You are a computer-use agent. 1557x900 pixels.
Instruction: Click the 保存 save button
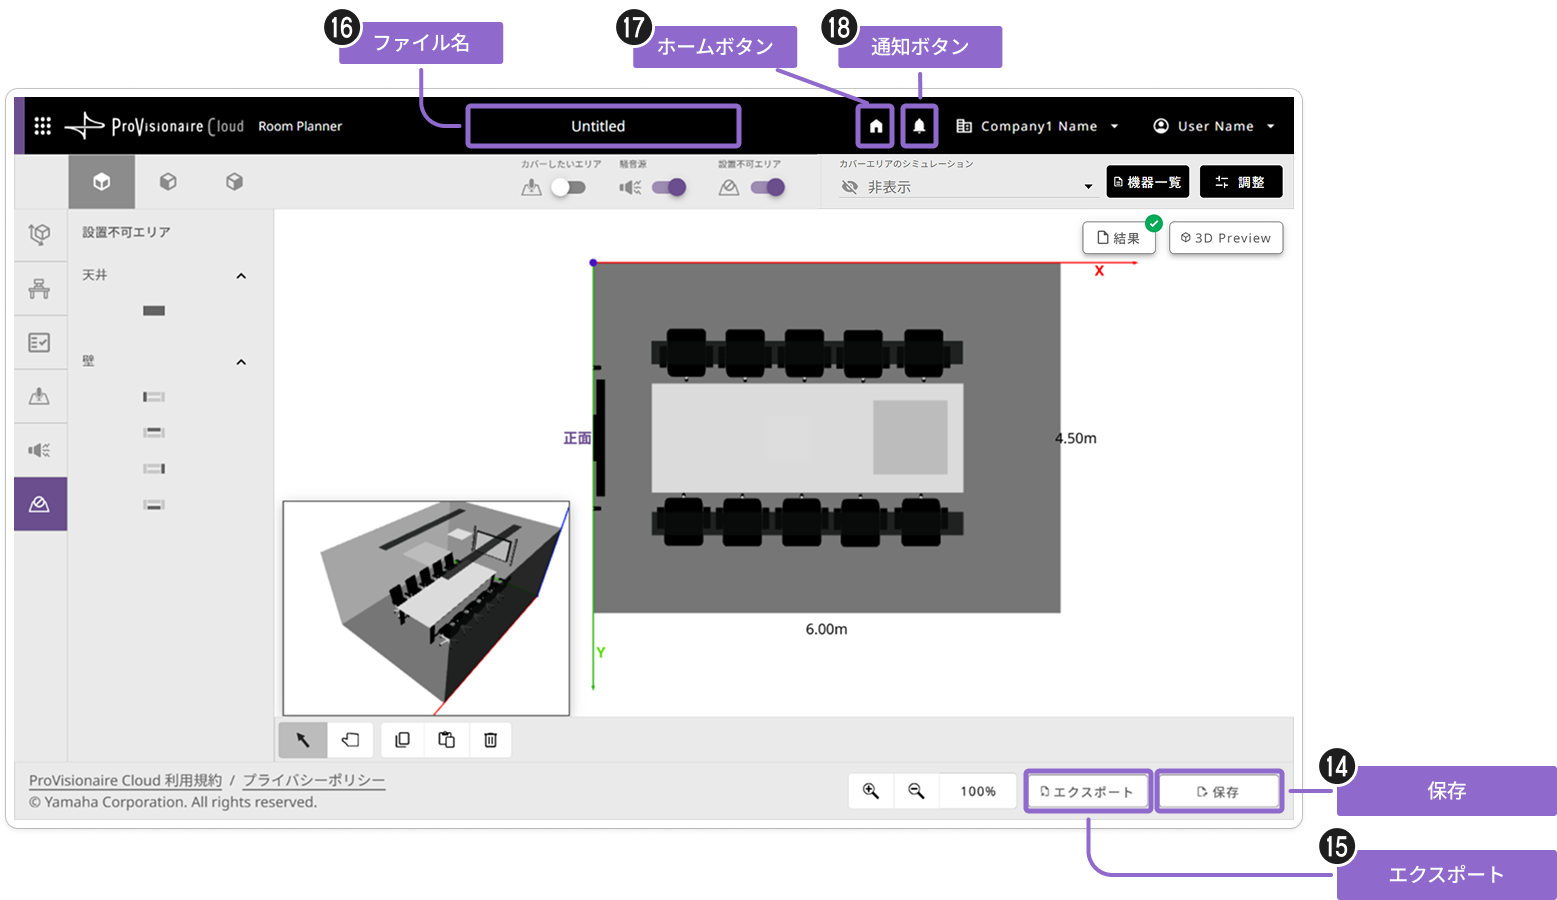point(1219,791)
